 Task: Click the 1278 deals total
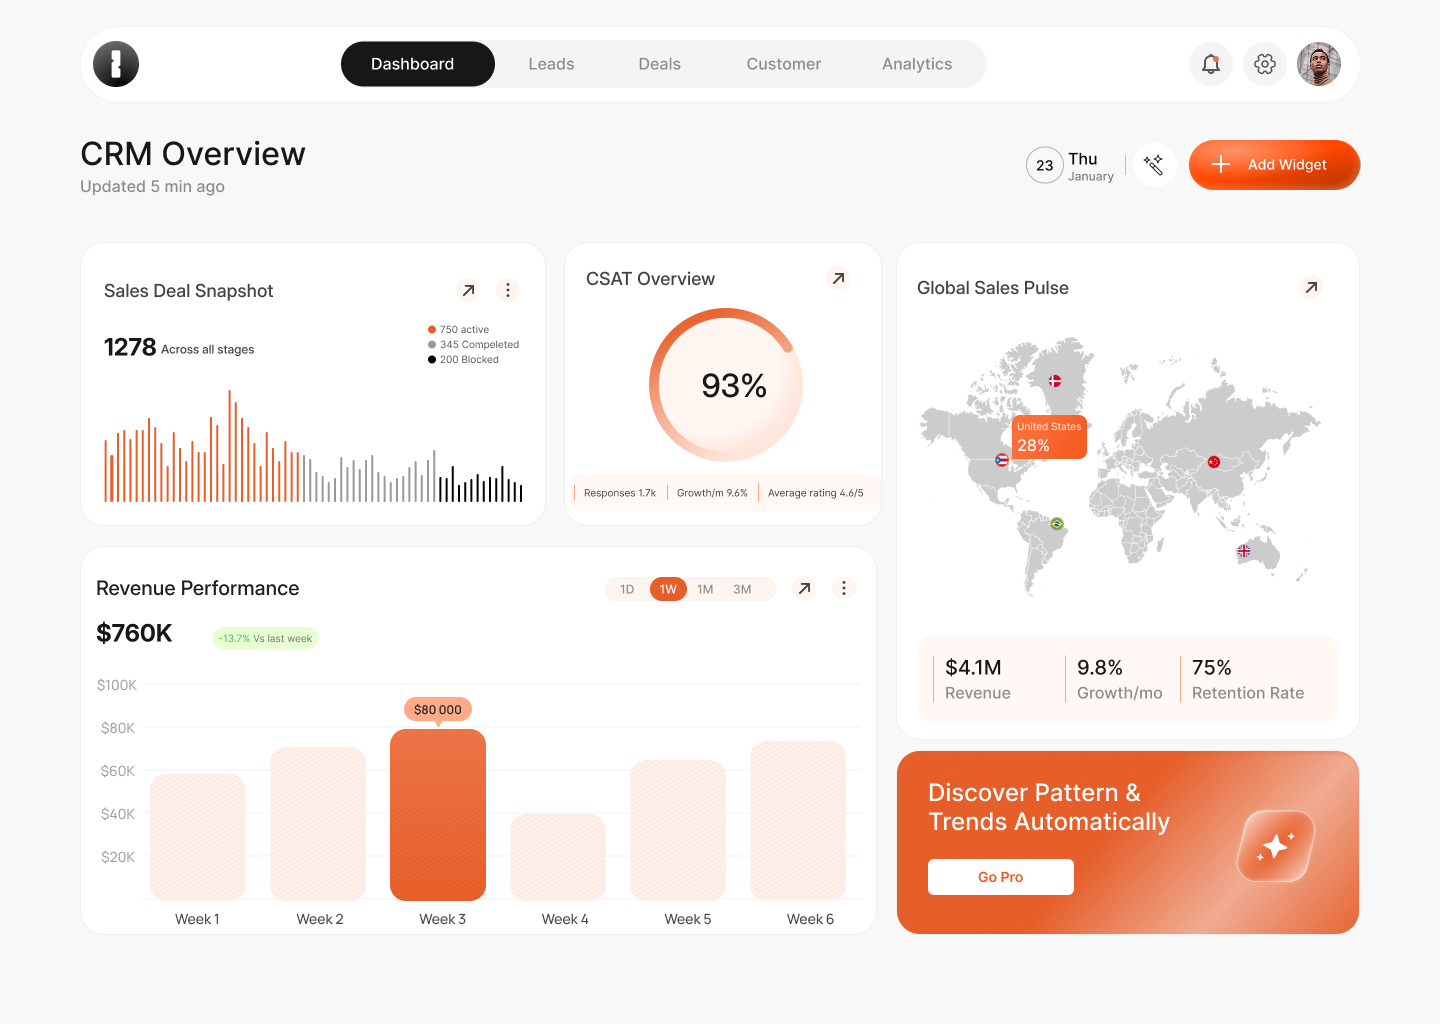click(130, 347)
